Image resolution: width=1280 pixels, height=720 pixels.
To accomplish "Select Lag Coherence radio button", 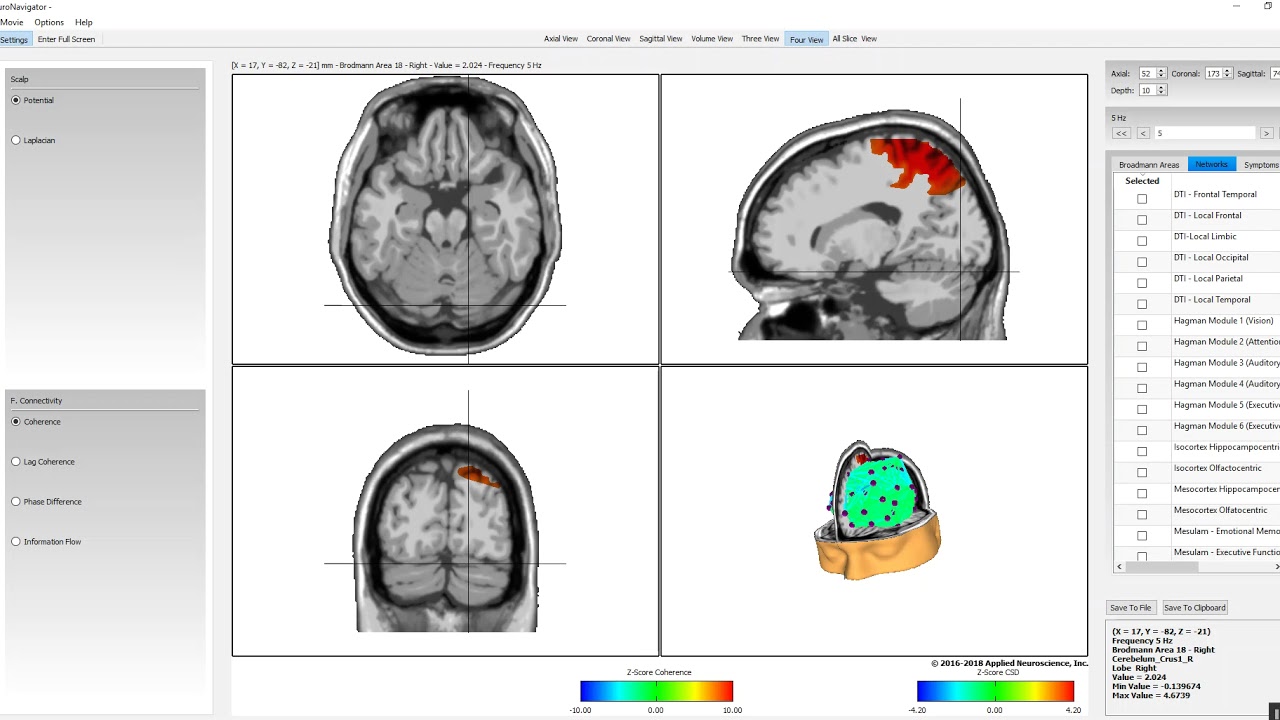I will [x=16, y=462].
